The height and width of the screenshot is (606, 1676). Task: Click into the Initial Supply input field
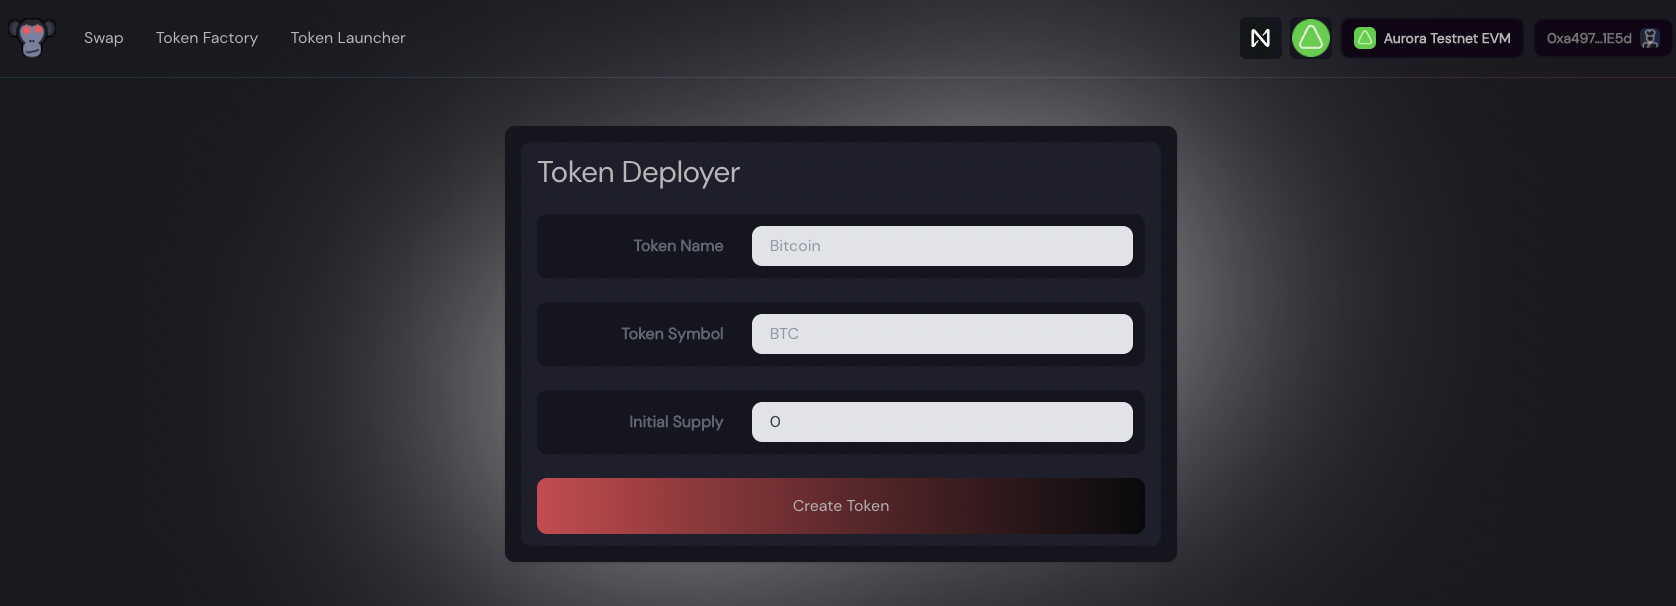pos(942,422)
